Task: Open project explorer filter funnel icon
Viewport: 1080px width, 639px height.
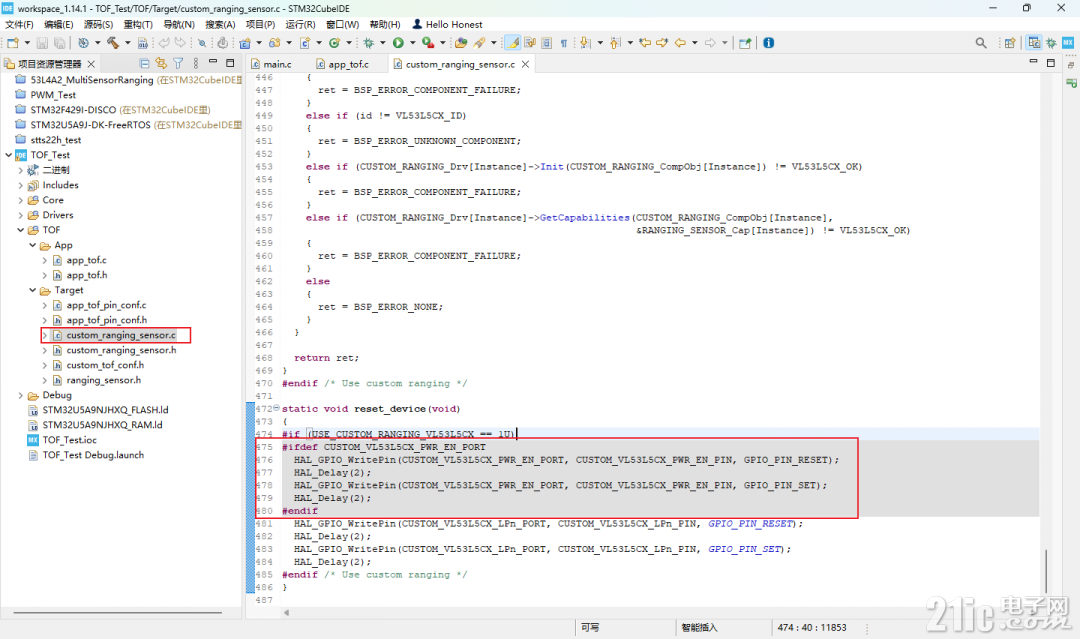Action: tap(178, 63)
